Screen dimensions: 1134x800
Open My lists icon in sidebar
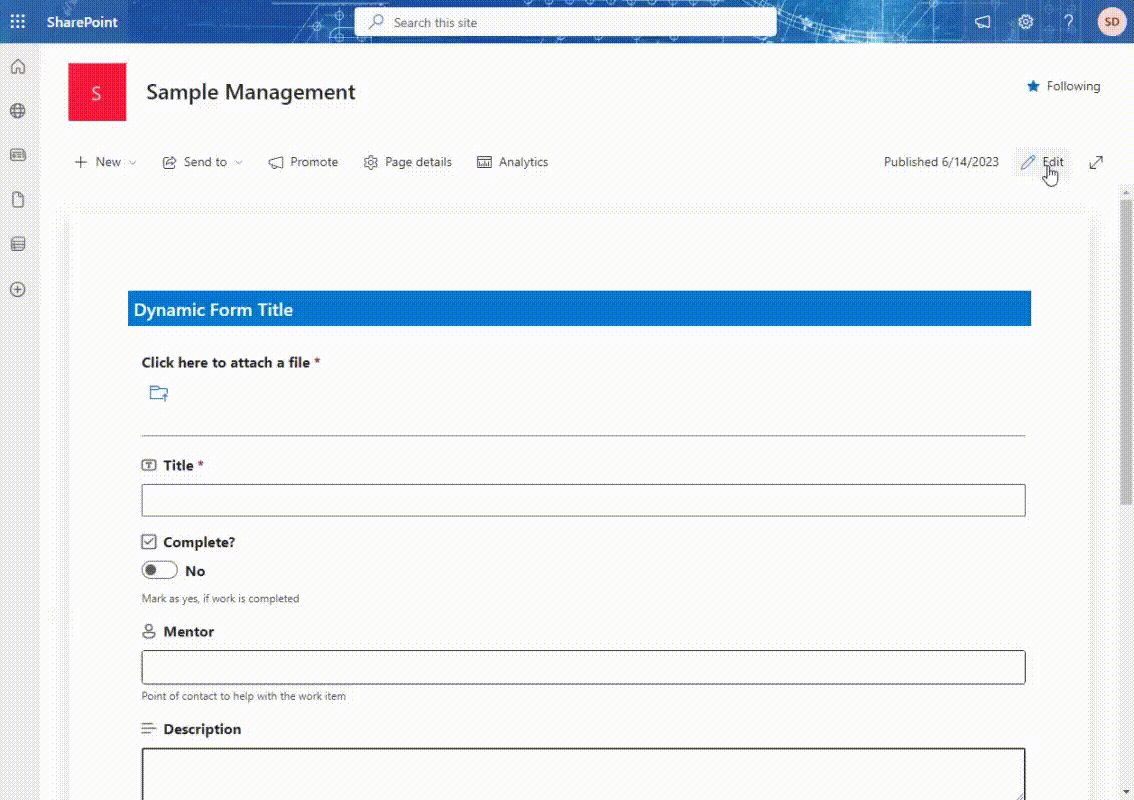(18, 244)
